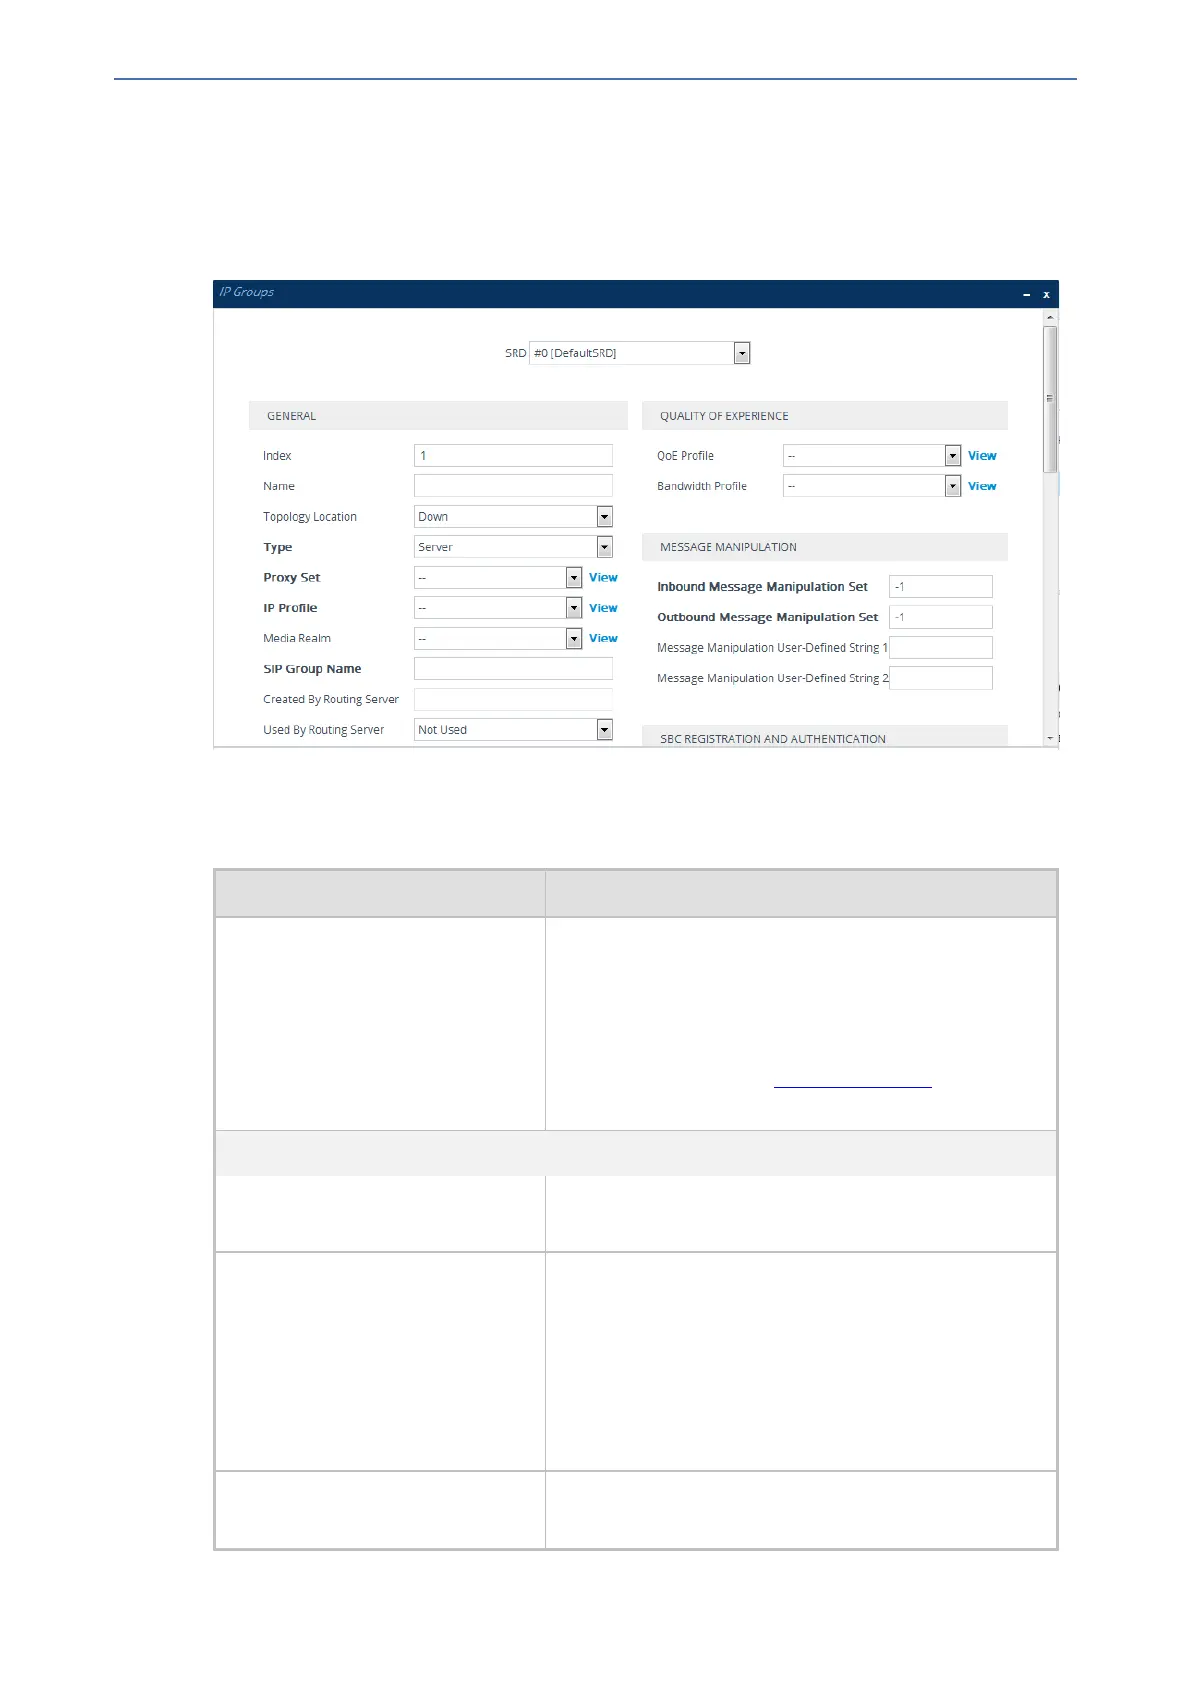Click scrollbar up arrow in dialog
1191x1684 pixels.
[1050, 316]
